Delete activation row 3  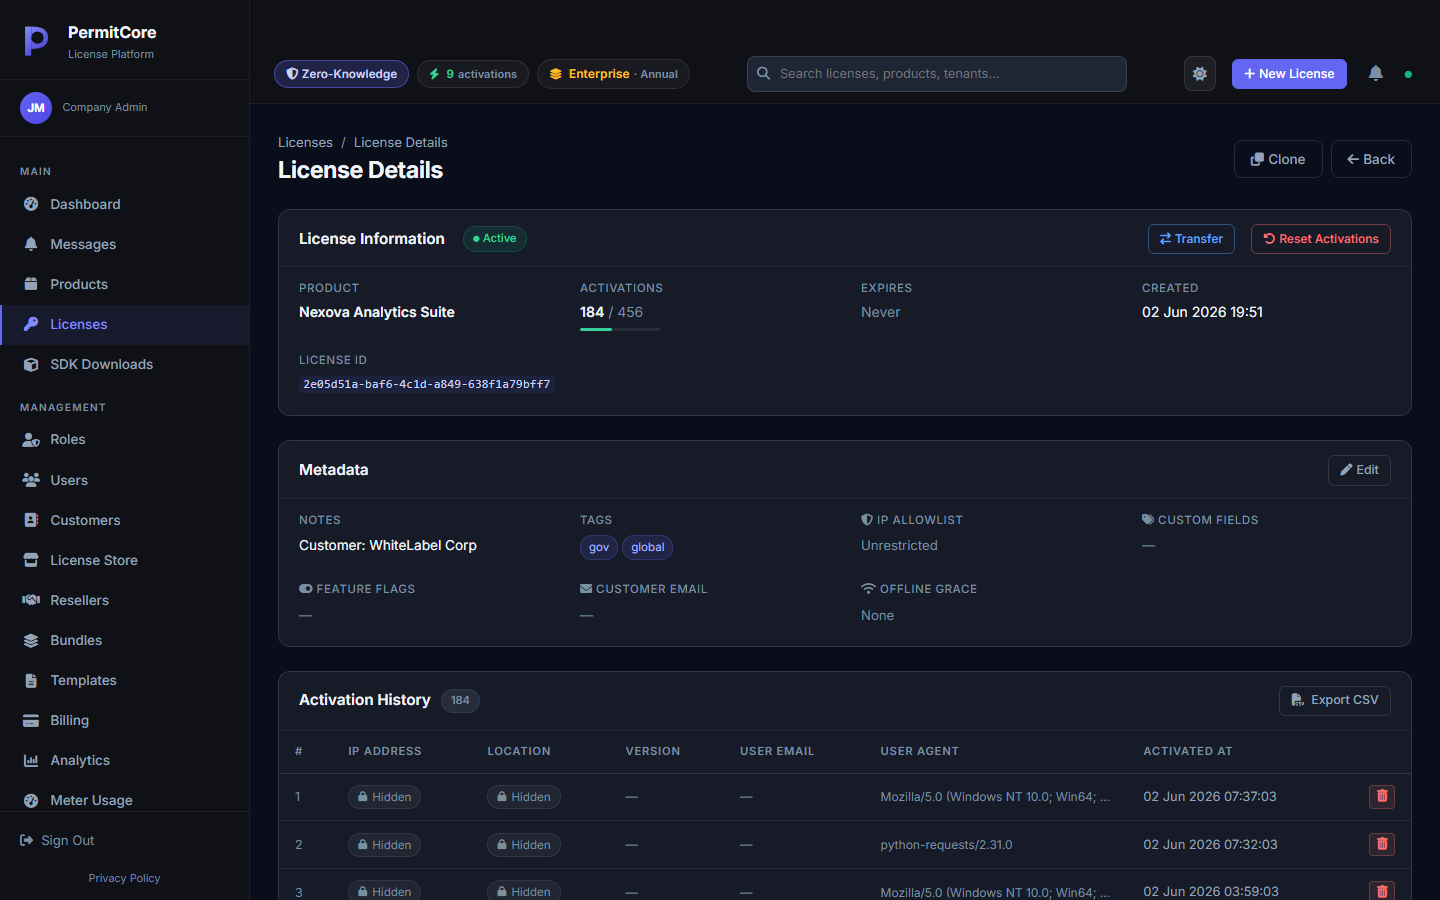coord(1382,891)
